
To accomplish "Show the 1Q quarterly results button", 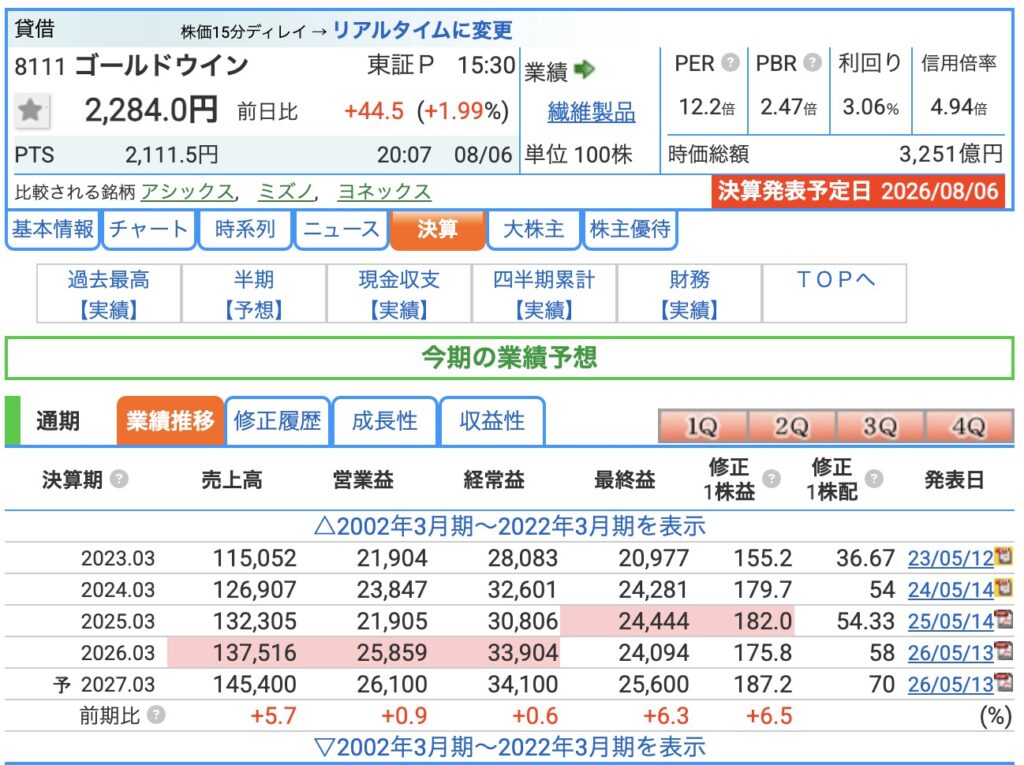I will pos(702,427).
